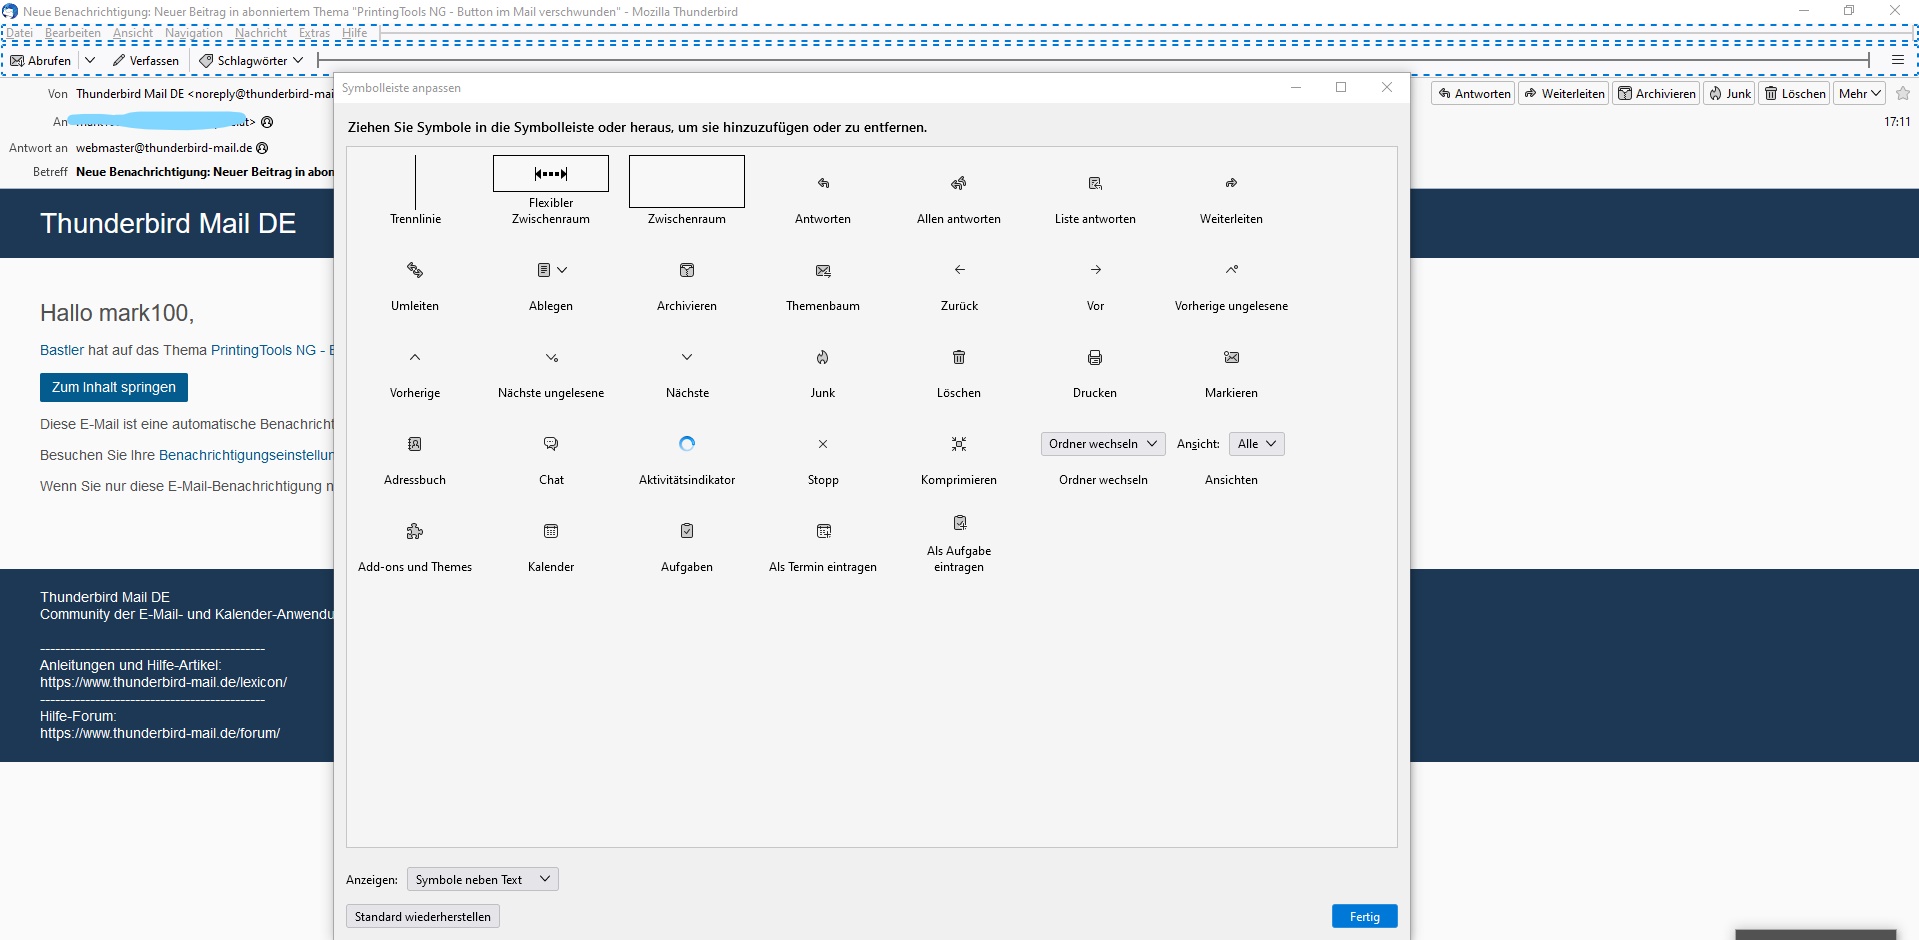Screen dimensions: 1919x940
Task: Click the Abrufen toolbar button
Action: click(41, 61)
